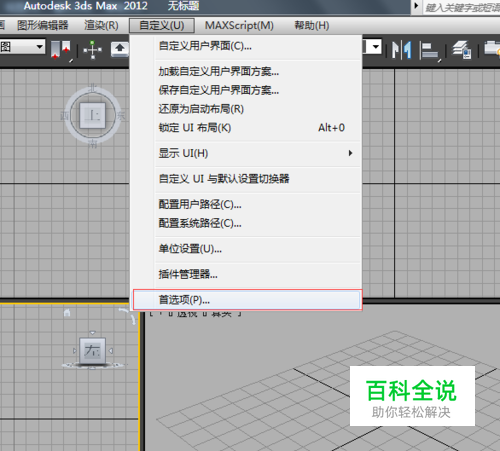Open the 图形编辑器 menu
Image resolution: width=500 pixels, height=451 pixels.
click(x=43, y=25)
